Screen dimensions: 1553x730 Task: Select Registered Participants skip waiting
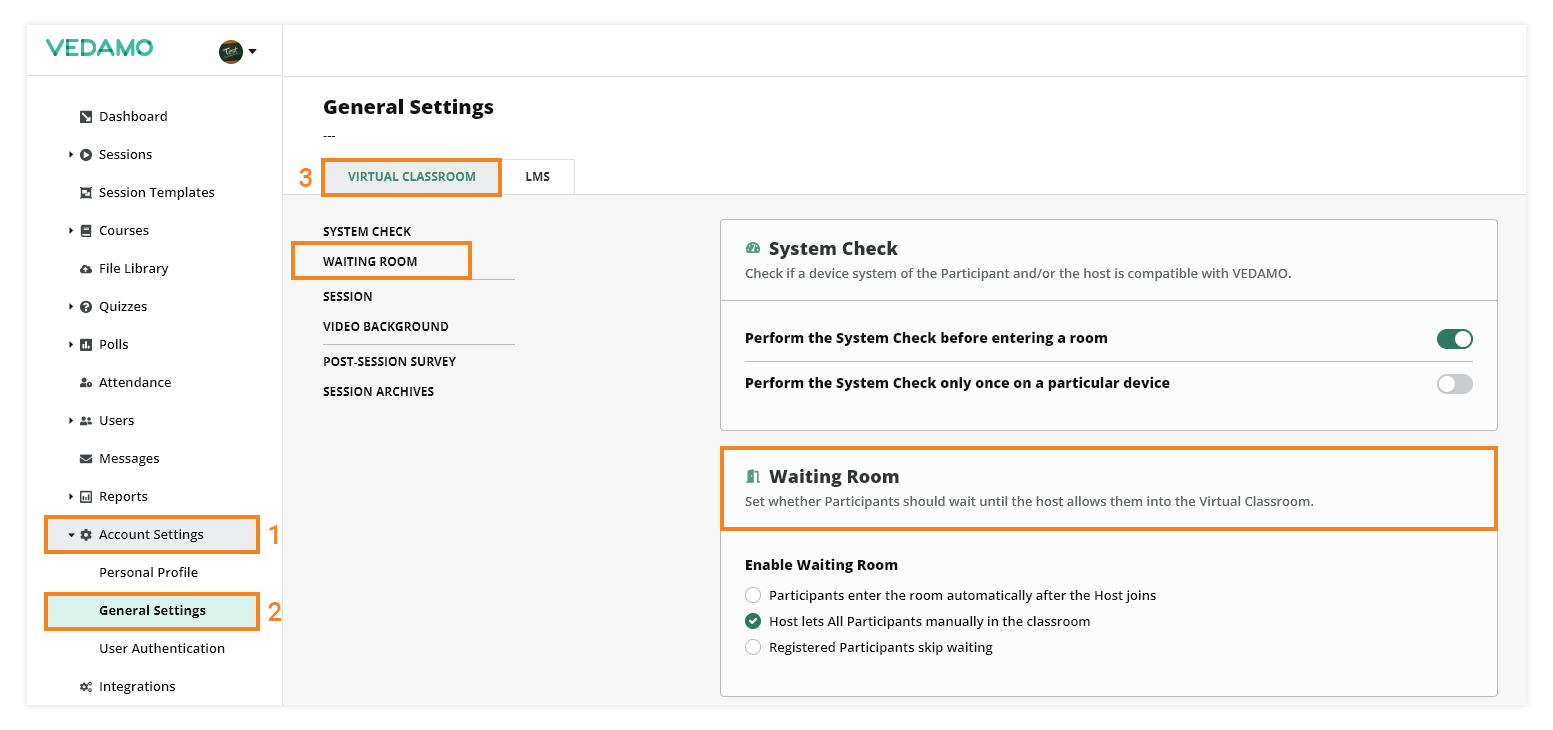pyautogui.click(x=753, y=648)
